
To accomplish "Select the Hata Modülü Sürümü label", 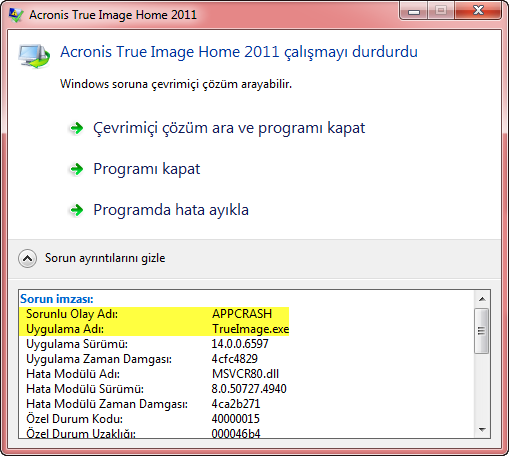I will pyautogui.click(x=85, y=389).
